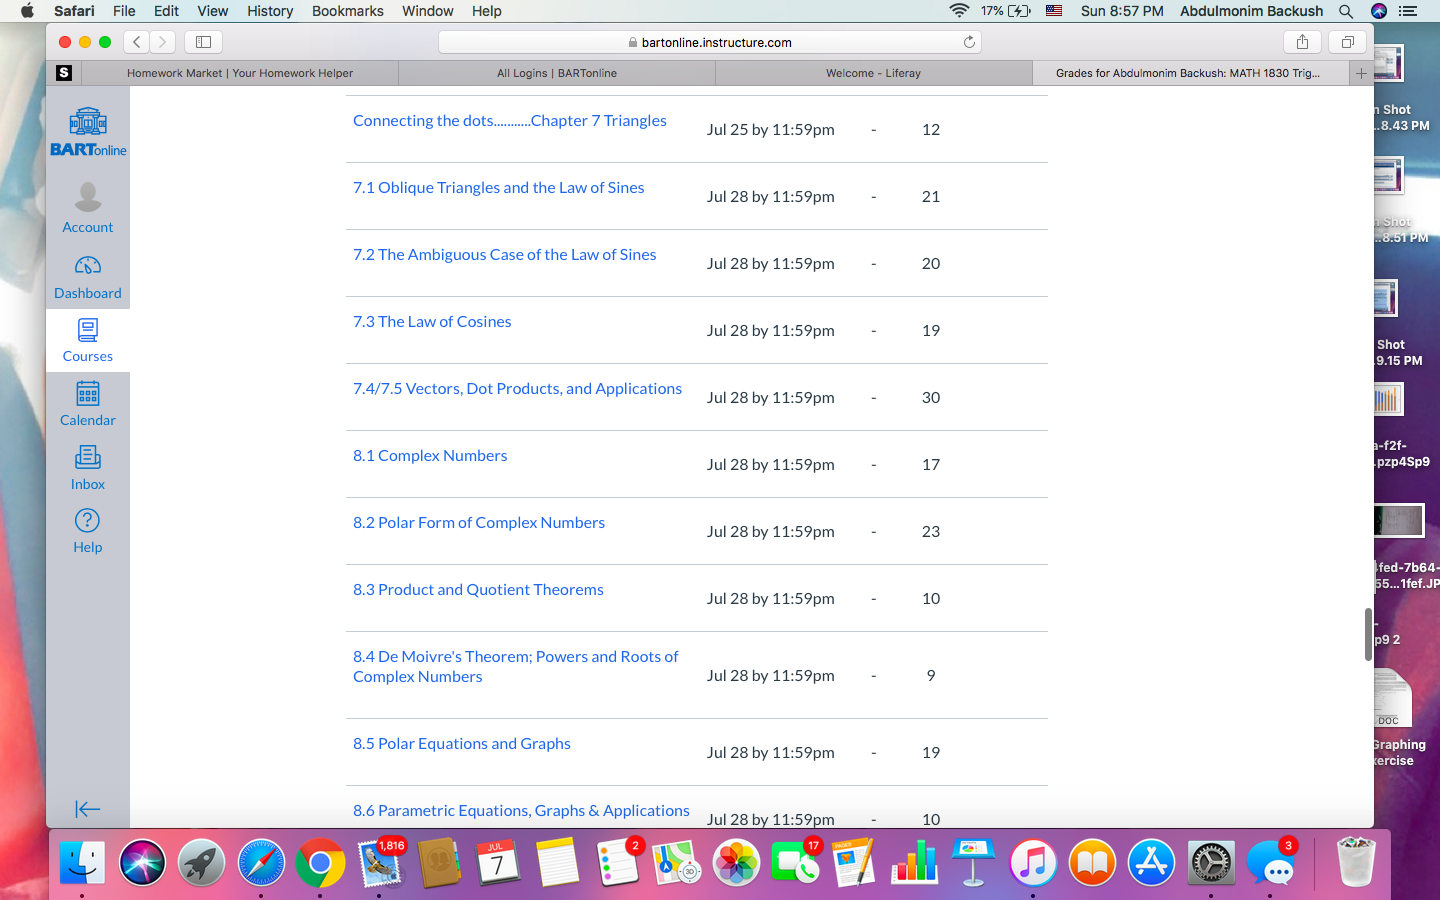1440x900 pixels.
Task: Open System Preferences gear in Dock
Action: (x=1211, y=862)
